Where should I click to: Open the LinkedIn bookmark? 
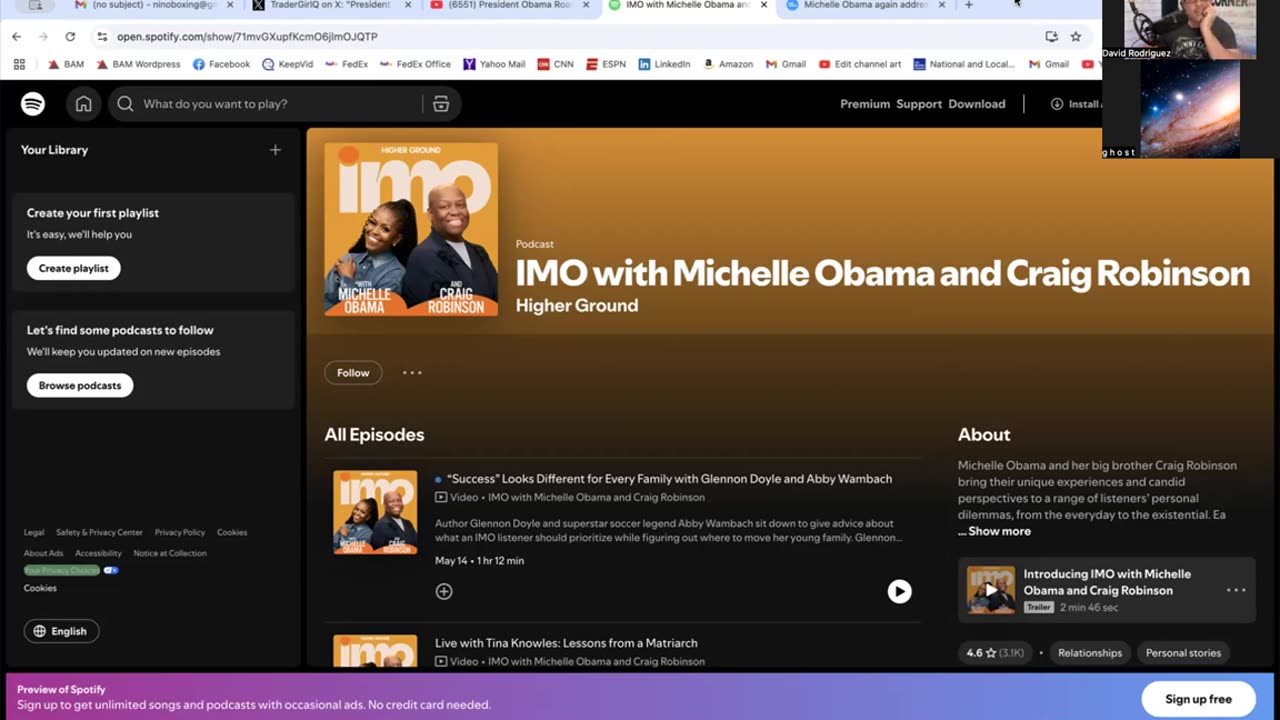664,64
